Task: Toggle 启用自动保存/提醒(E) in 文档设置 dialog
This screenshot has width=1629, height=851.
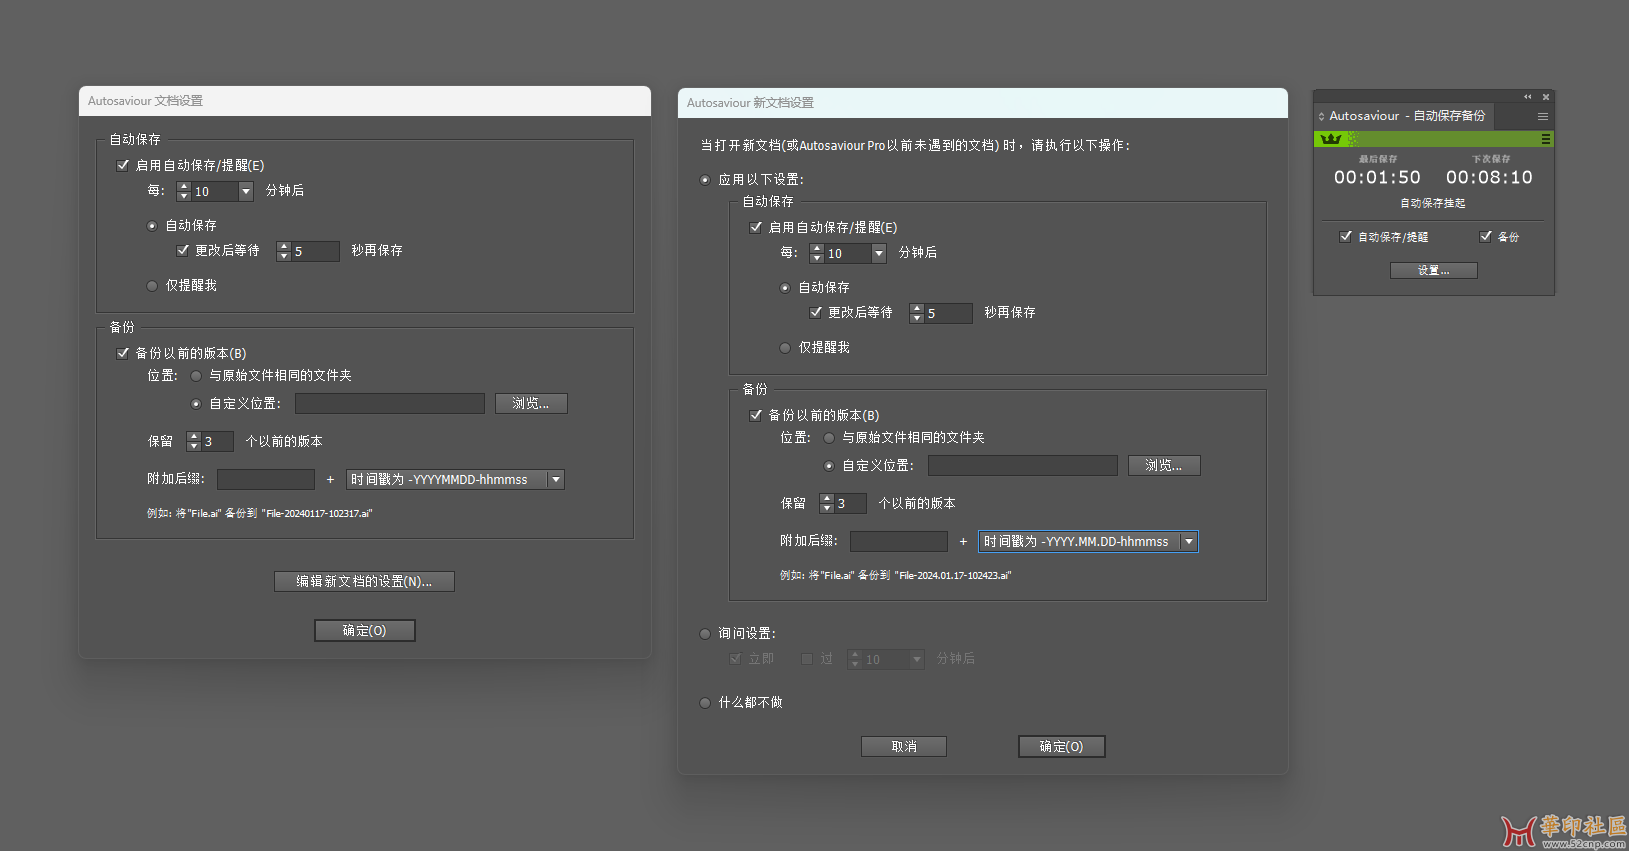Action: 123,165
